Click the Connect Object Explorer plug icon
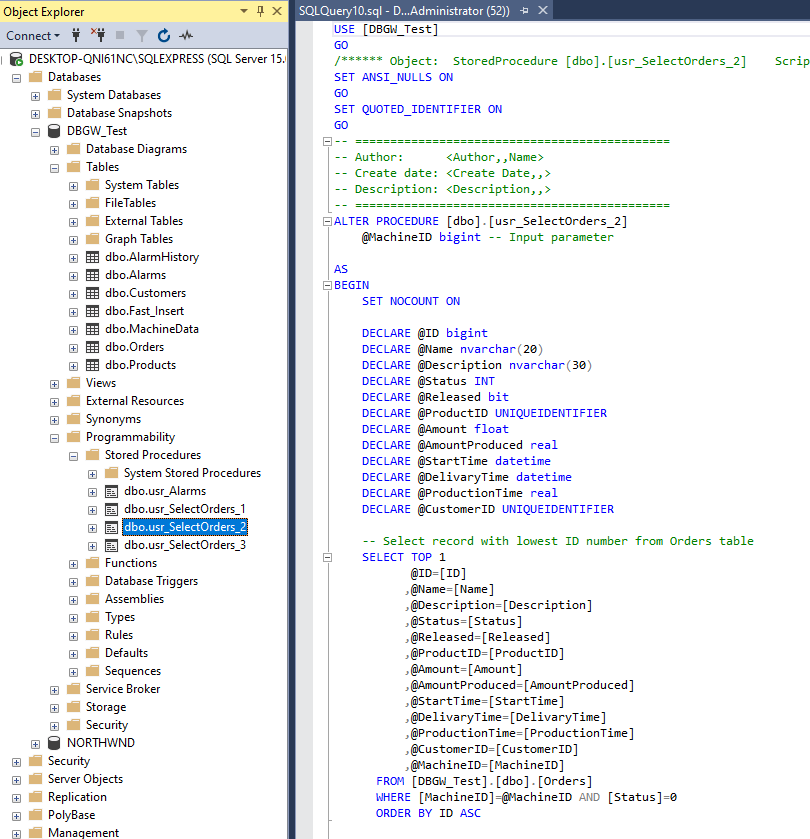 click(76, 35)
